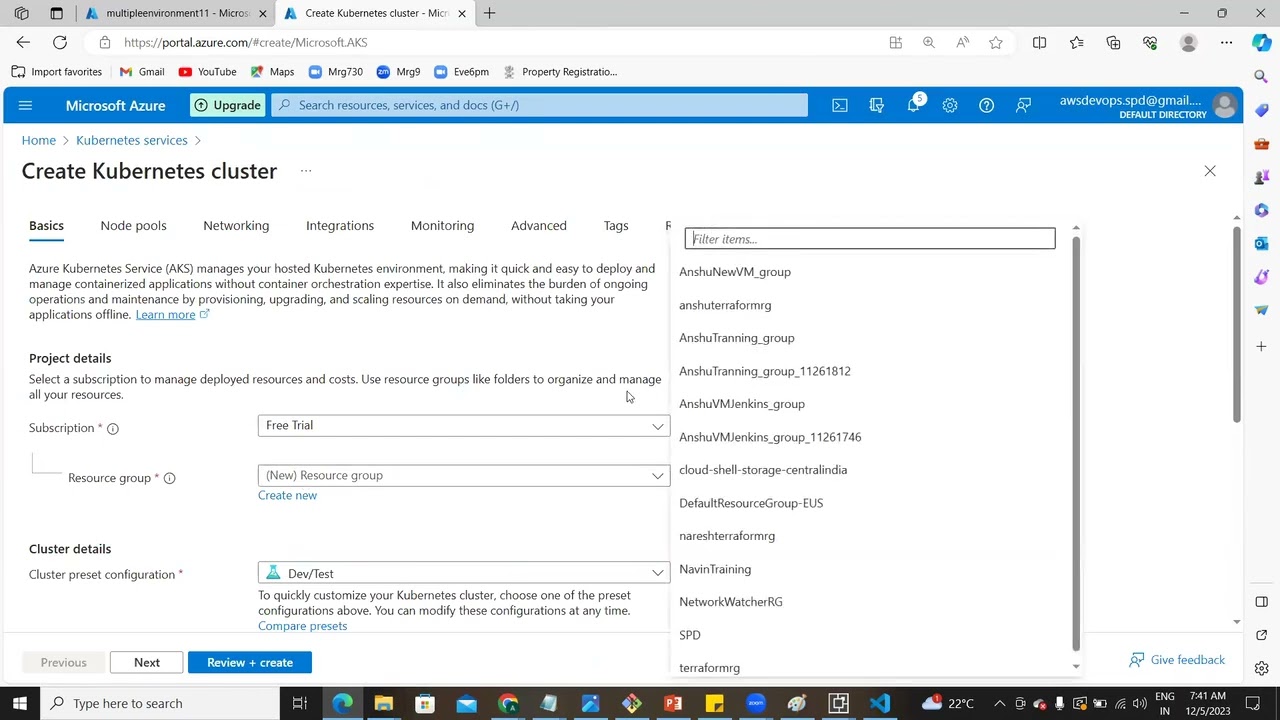
Task: Click the Upgrade button in header
Action: point(227,105)
